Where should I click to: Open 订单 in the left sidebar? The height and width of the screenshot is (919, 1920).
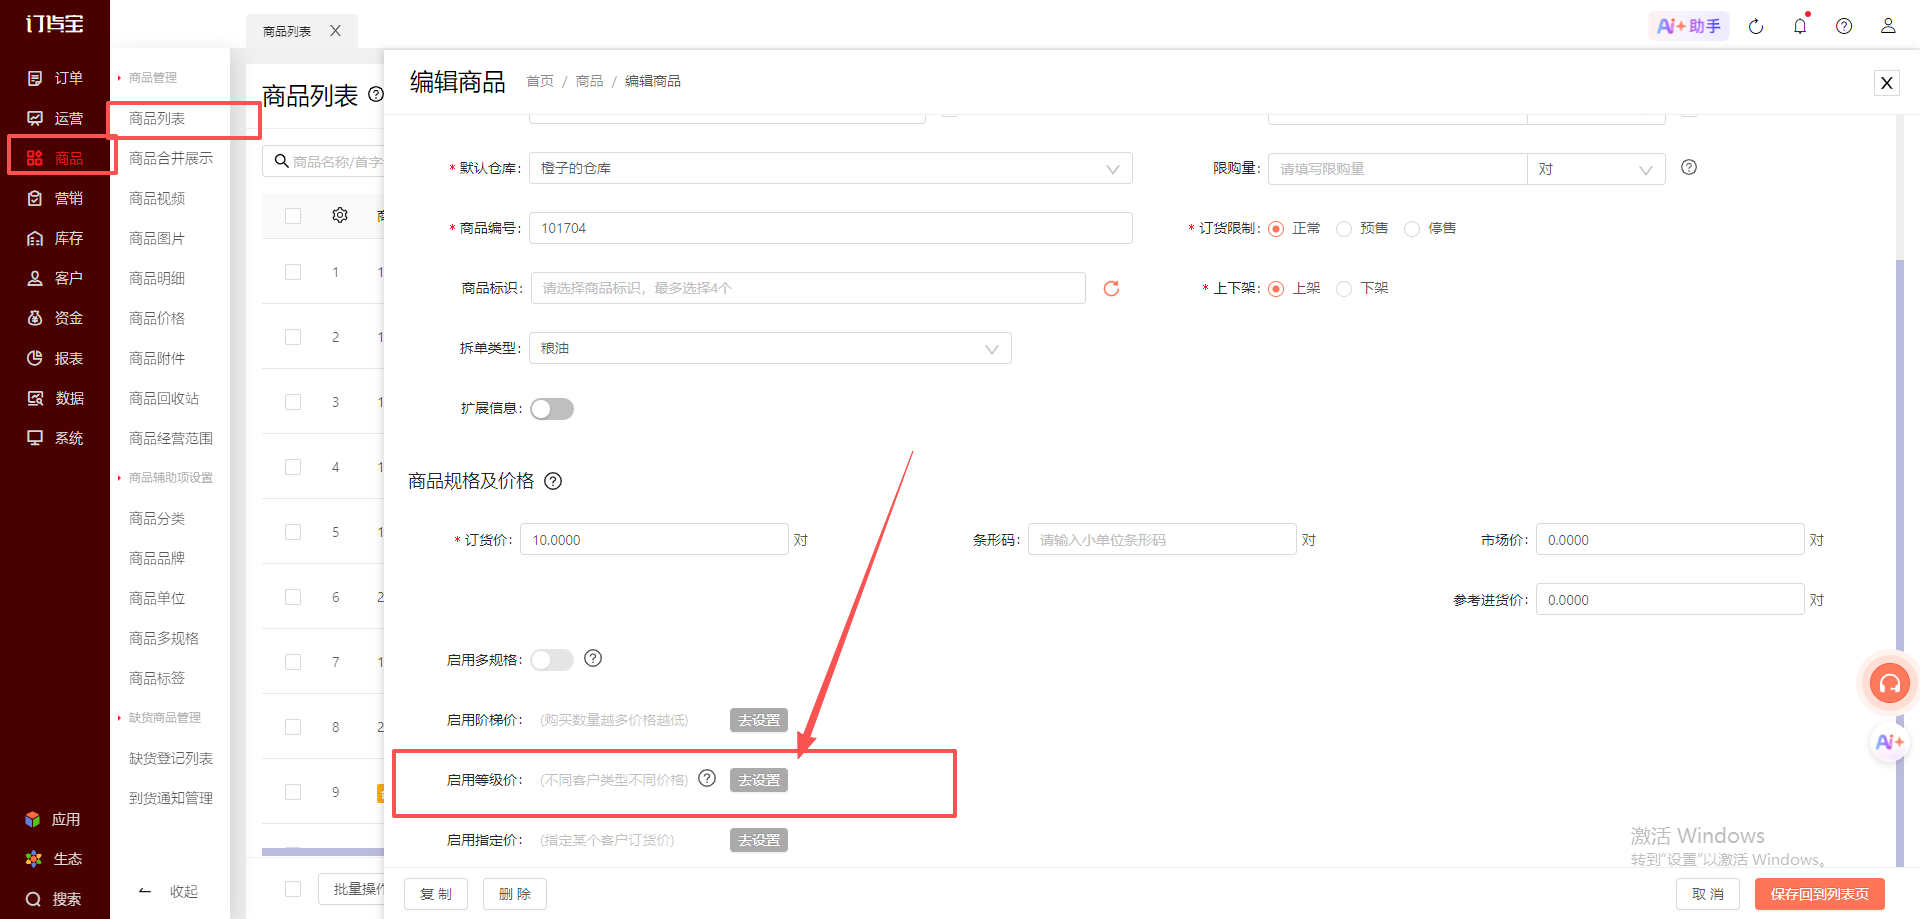55,78
